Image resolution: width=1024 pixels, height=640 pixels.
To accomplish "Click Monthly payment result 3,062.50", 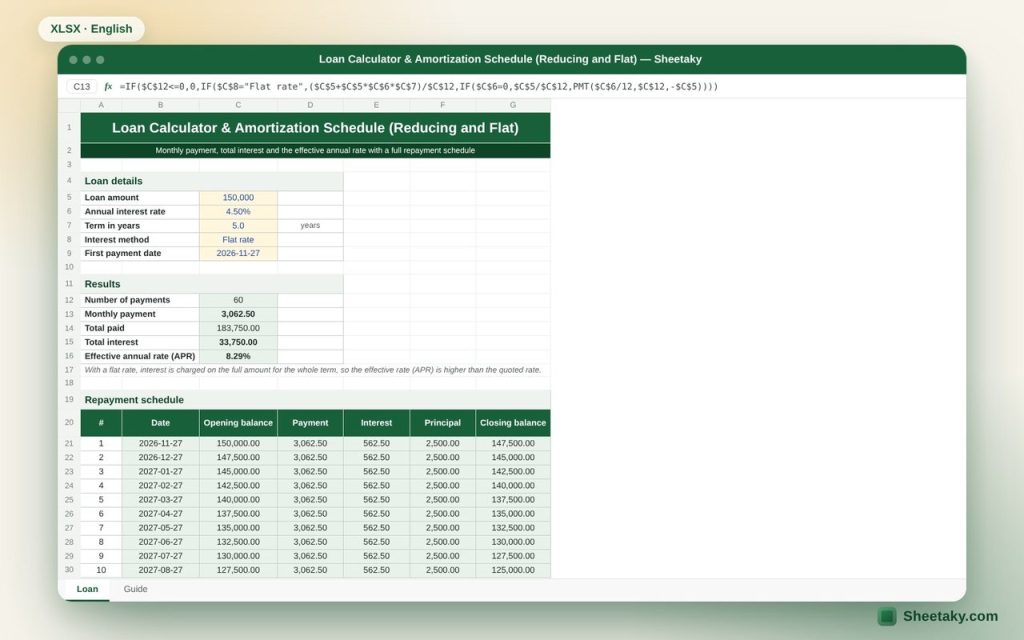I will 238,314.
